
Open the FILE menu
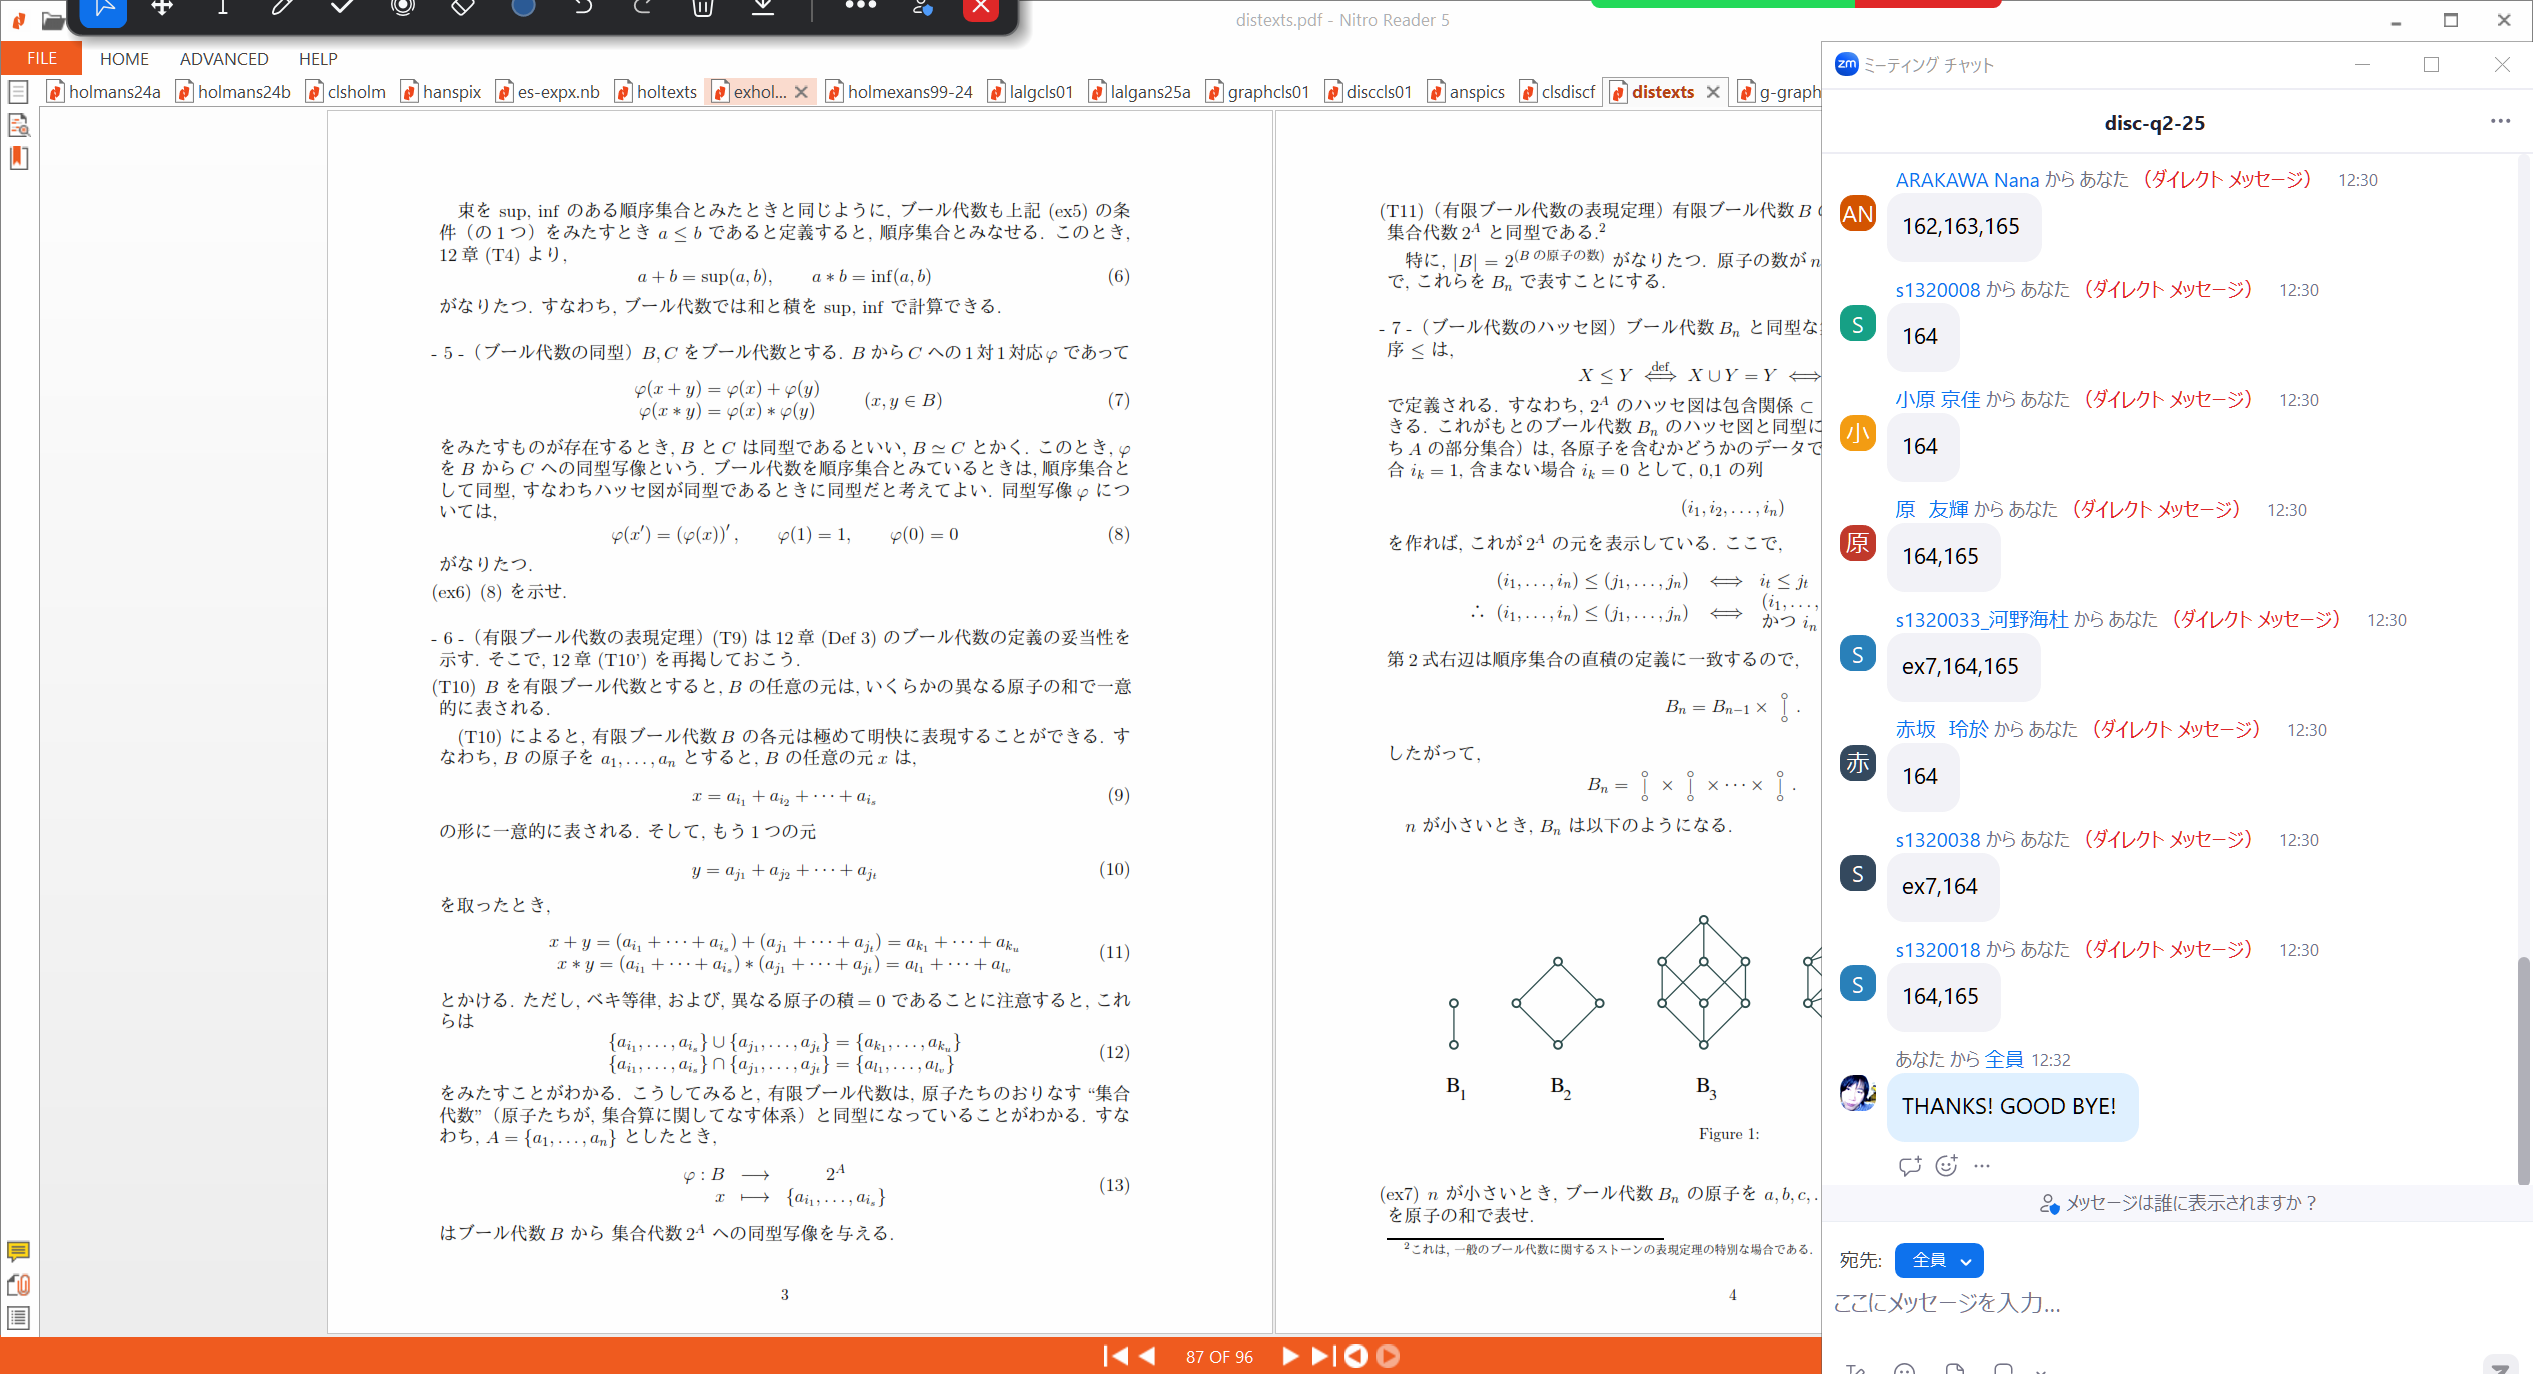(41, 58)
